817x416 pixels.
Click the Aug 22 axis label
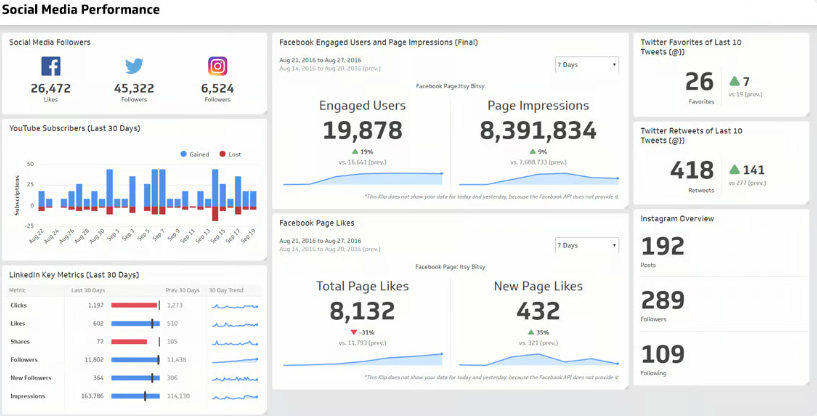coord(37,237)
